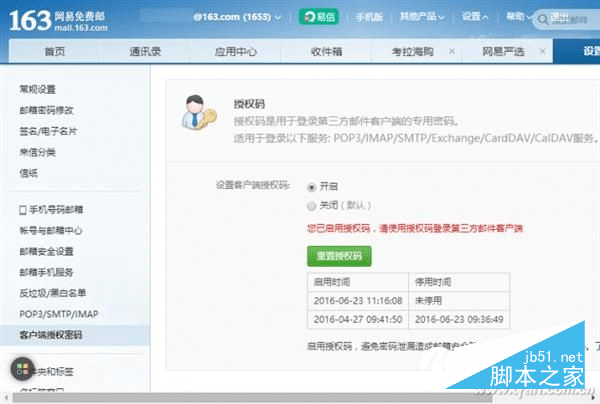The image size is (600, 404).
Task: Open the 设置 dropdown in header
Action: click(475, 16)
